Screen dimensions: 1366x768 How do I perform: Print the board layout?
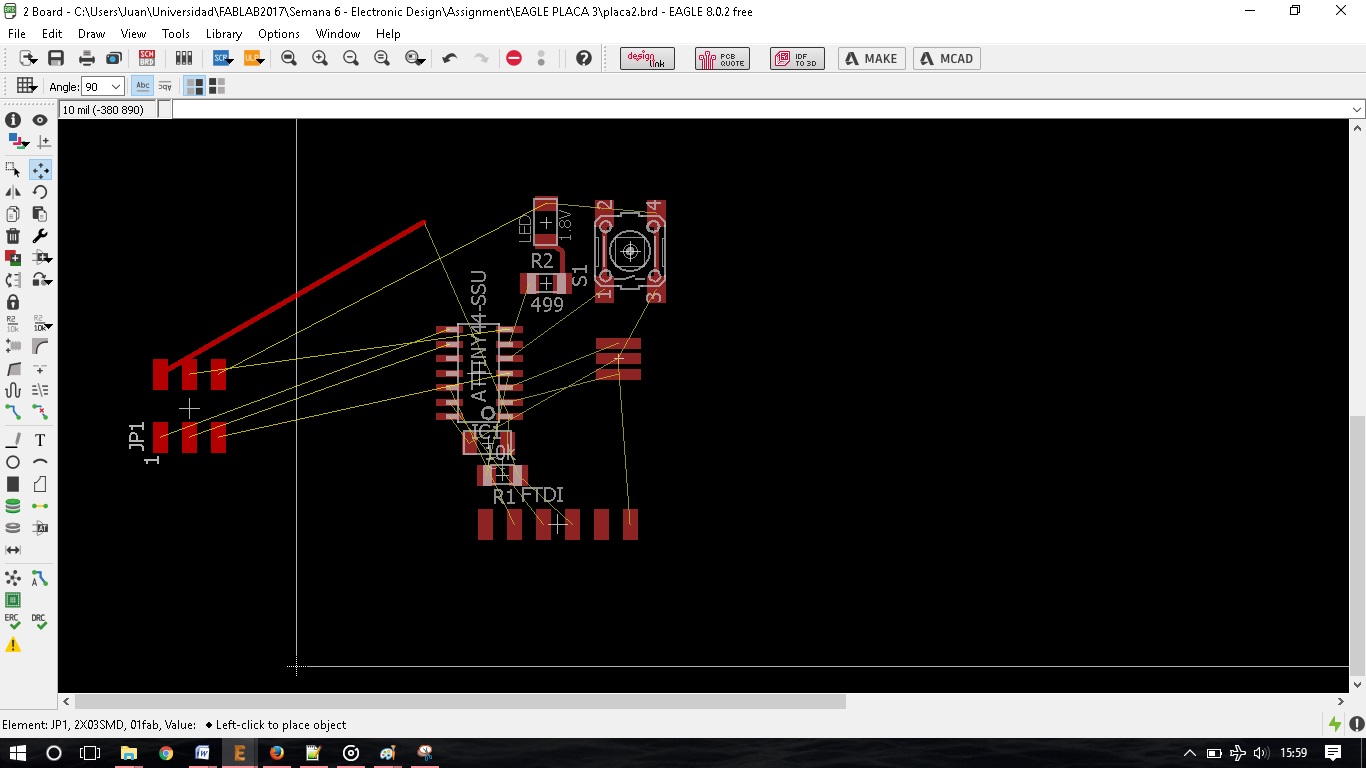coord(87,58)
